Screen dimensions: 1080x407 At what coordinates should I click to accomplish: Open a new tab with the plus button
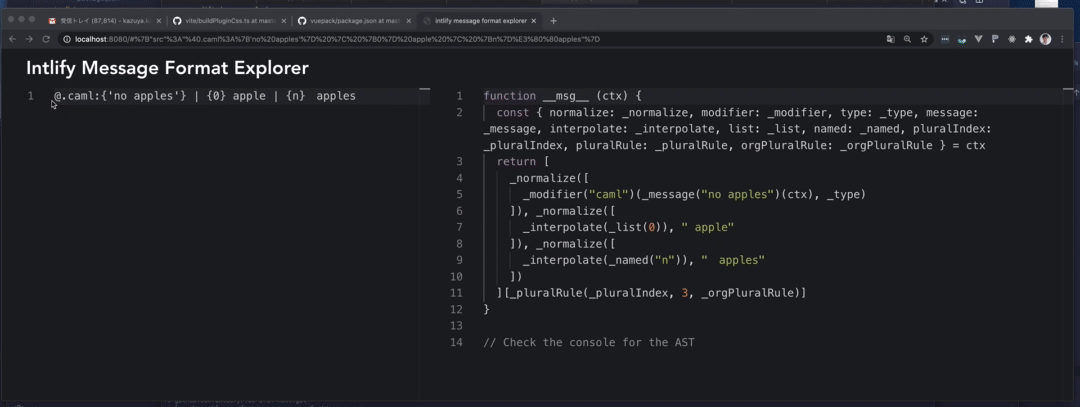tap(553, 21)
